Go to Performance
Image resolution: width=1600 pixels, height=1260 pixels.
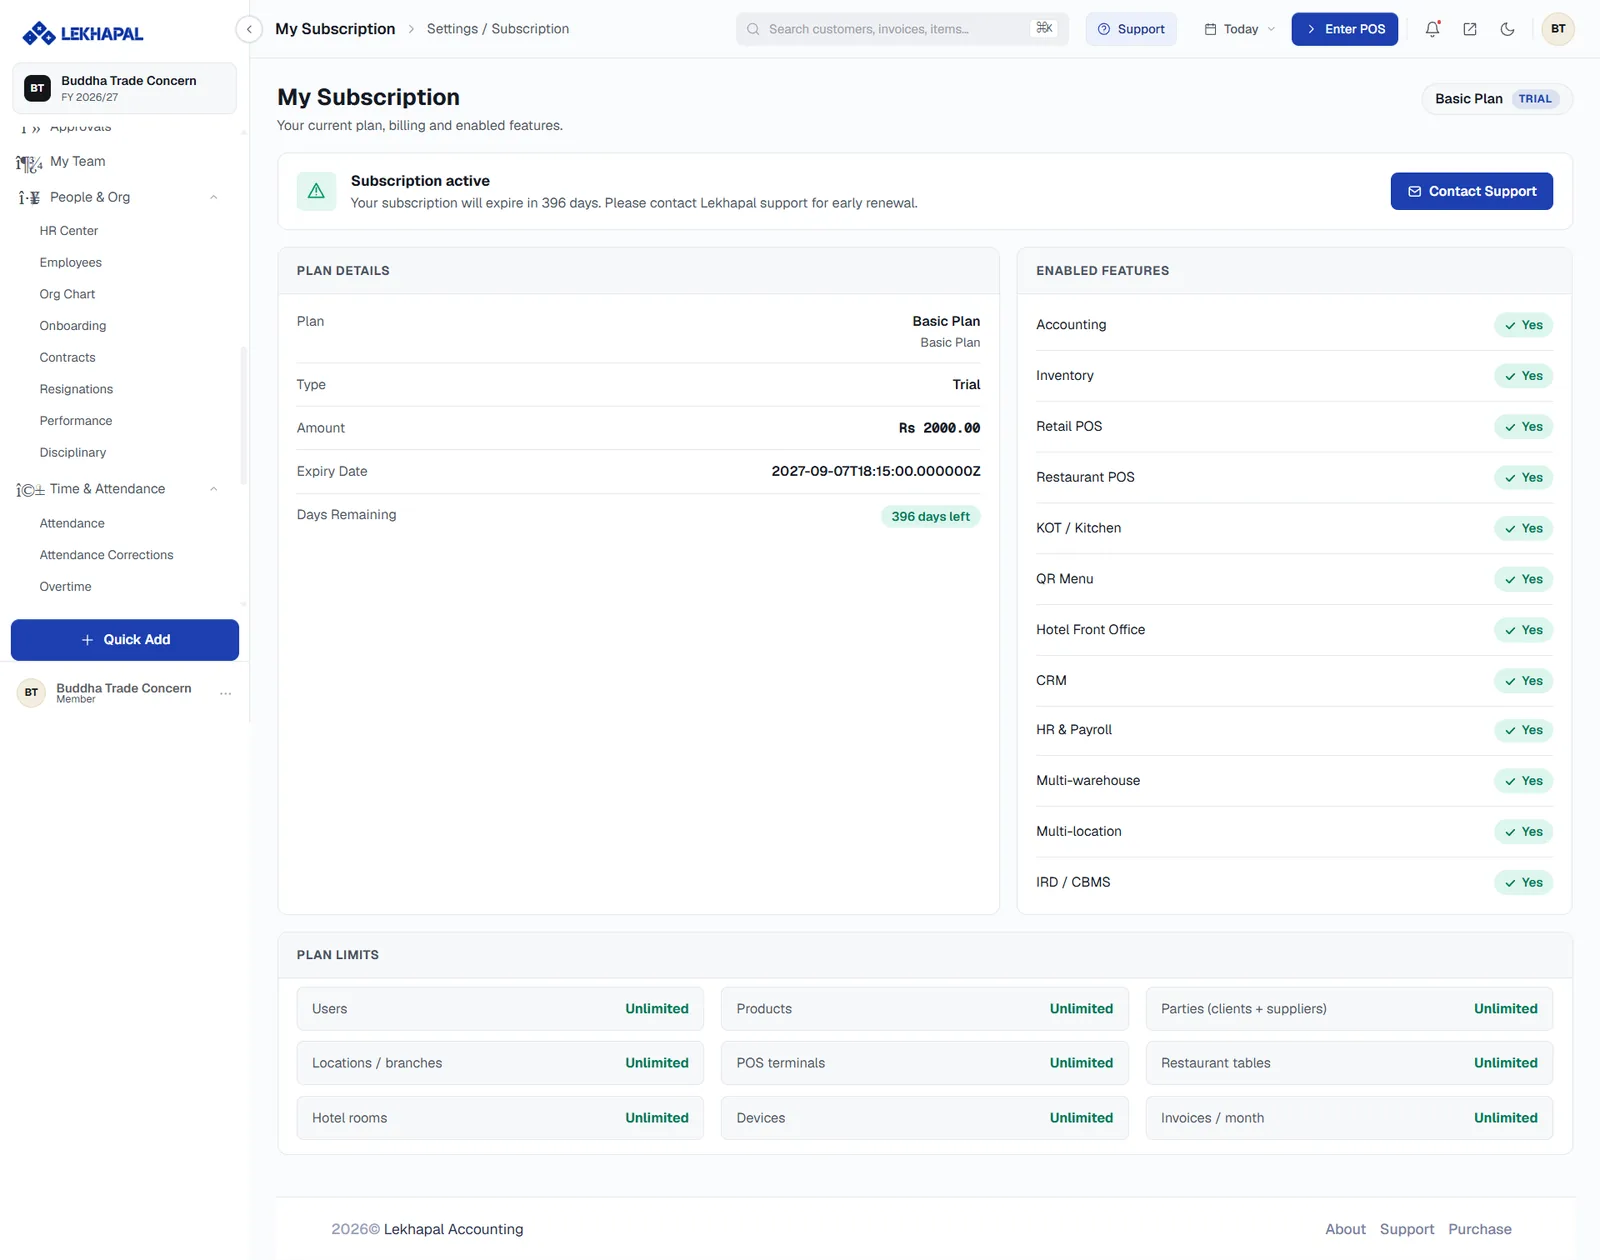point(76,421)
